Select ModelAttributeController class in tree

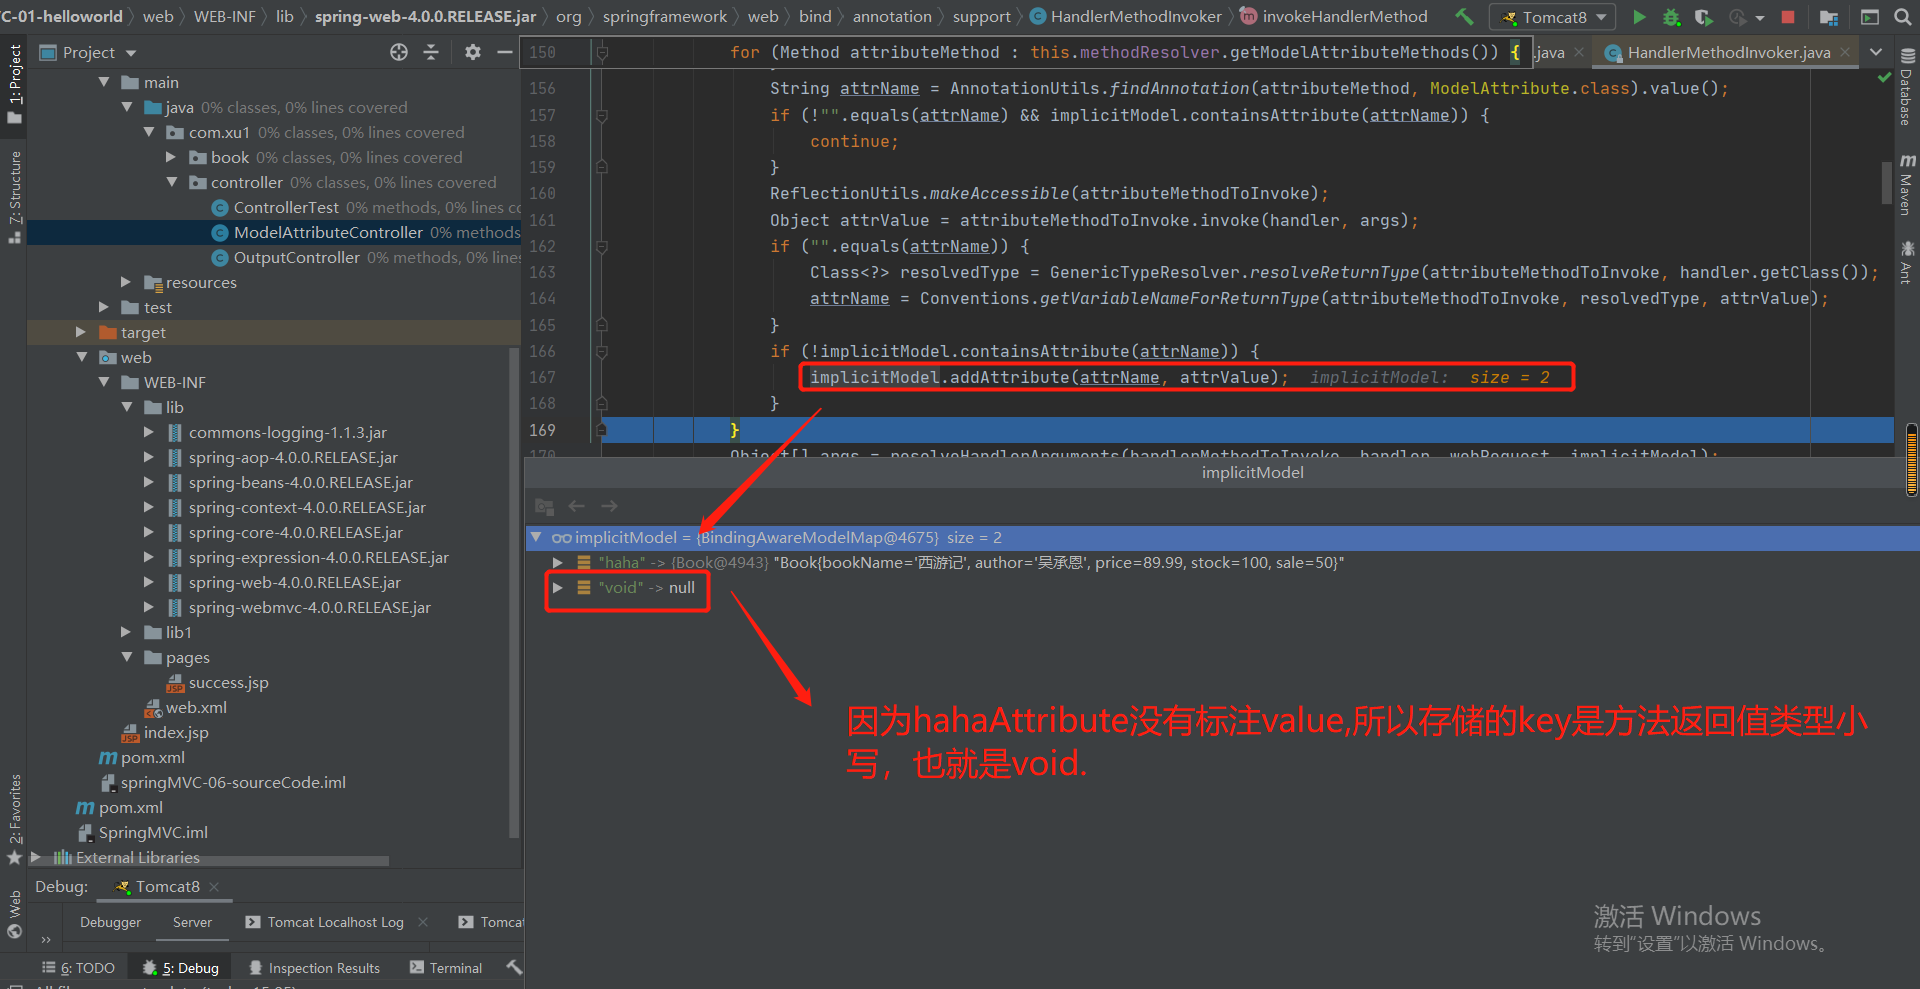[328, 232]
